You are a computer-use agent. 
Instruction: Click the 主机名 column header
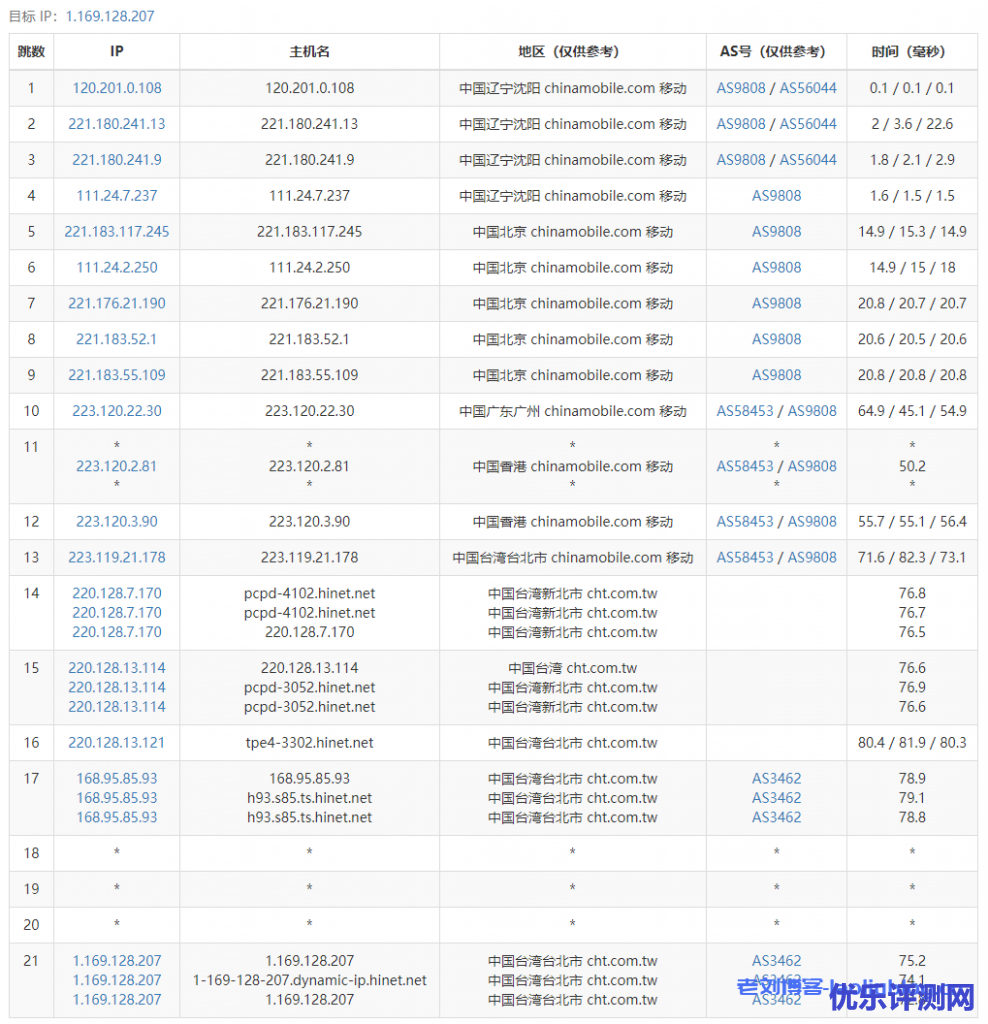[x=309, y=52]
